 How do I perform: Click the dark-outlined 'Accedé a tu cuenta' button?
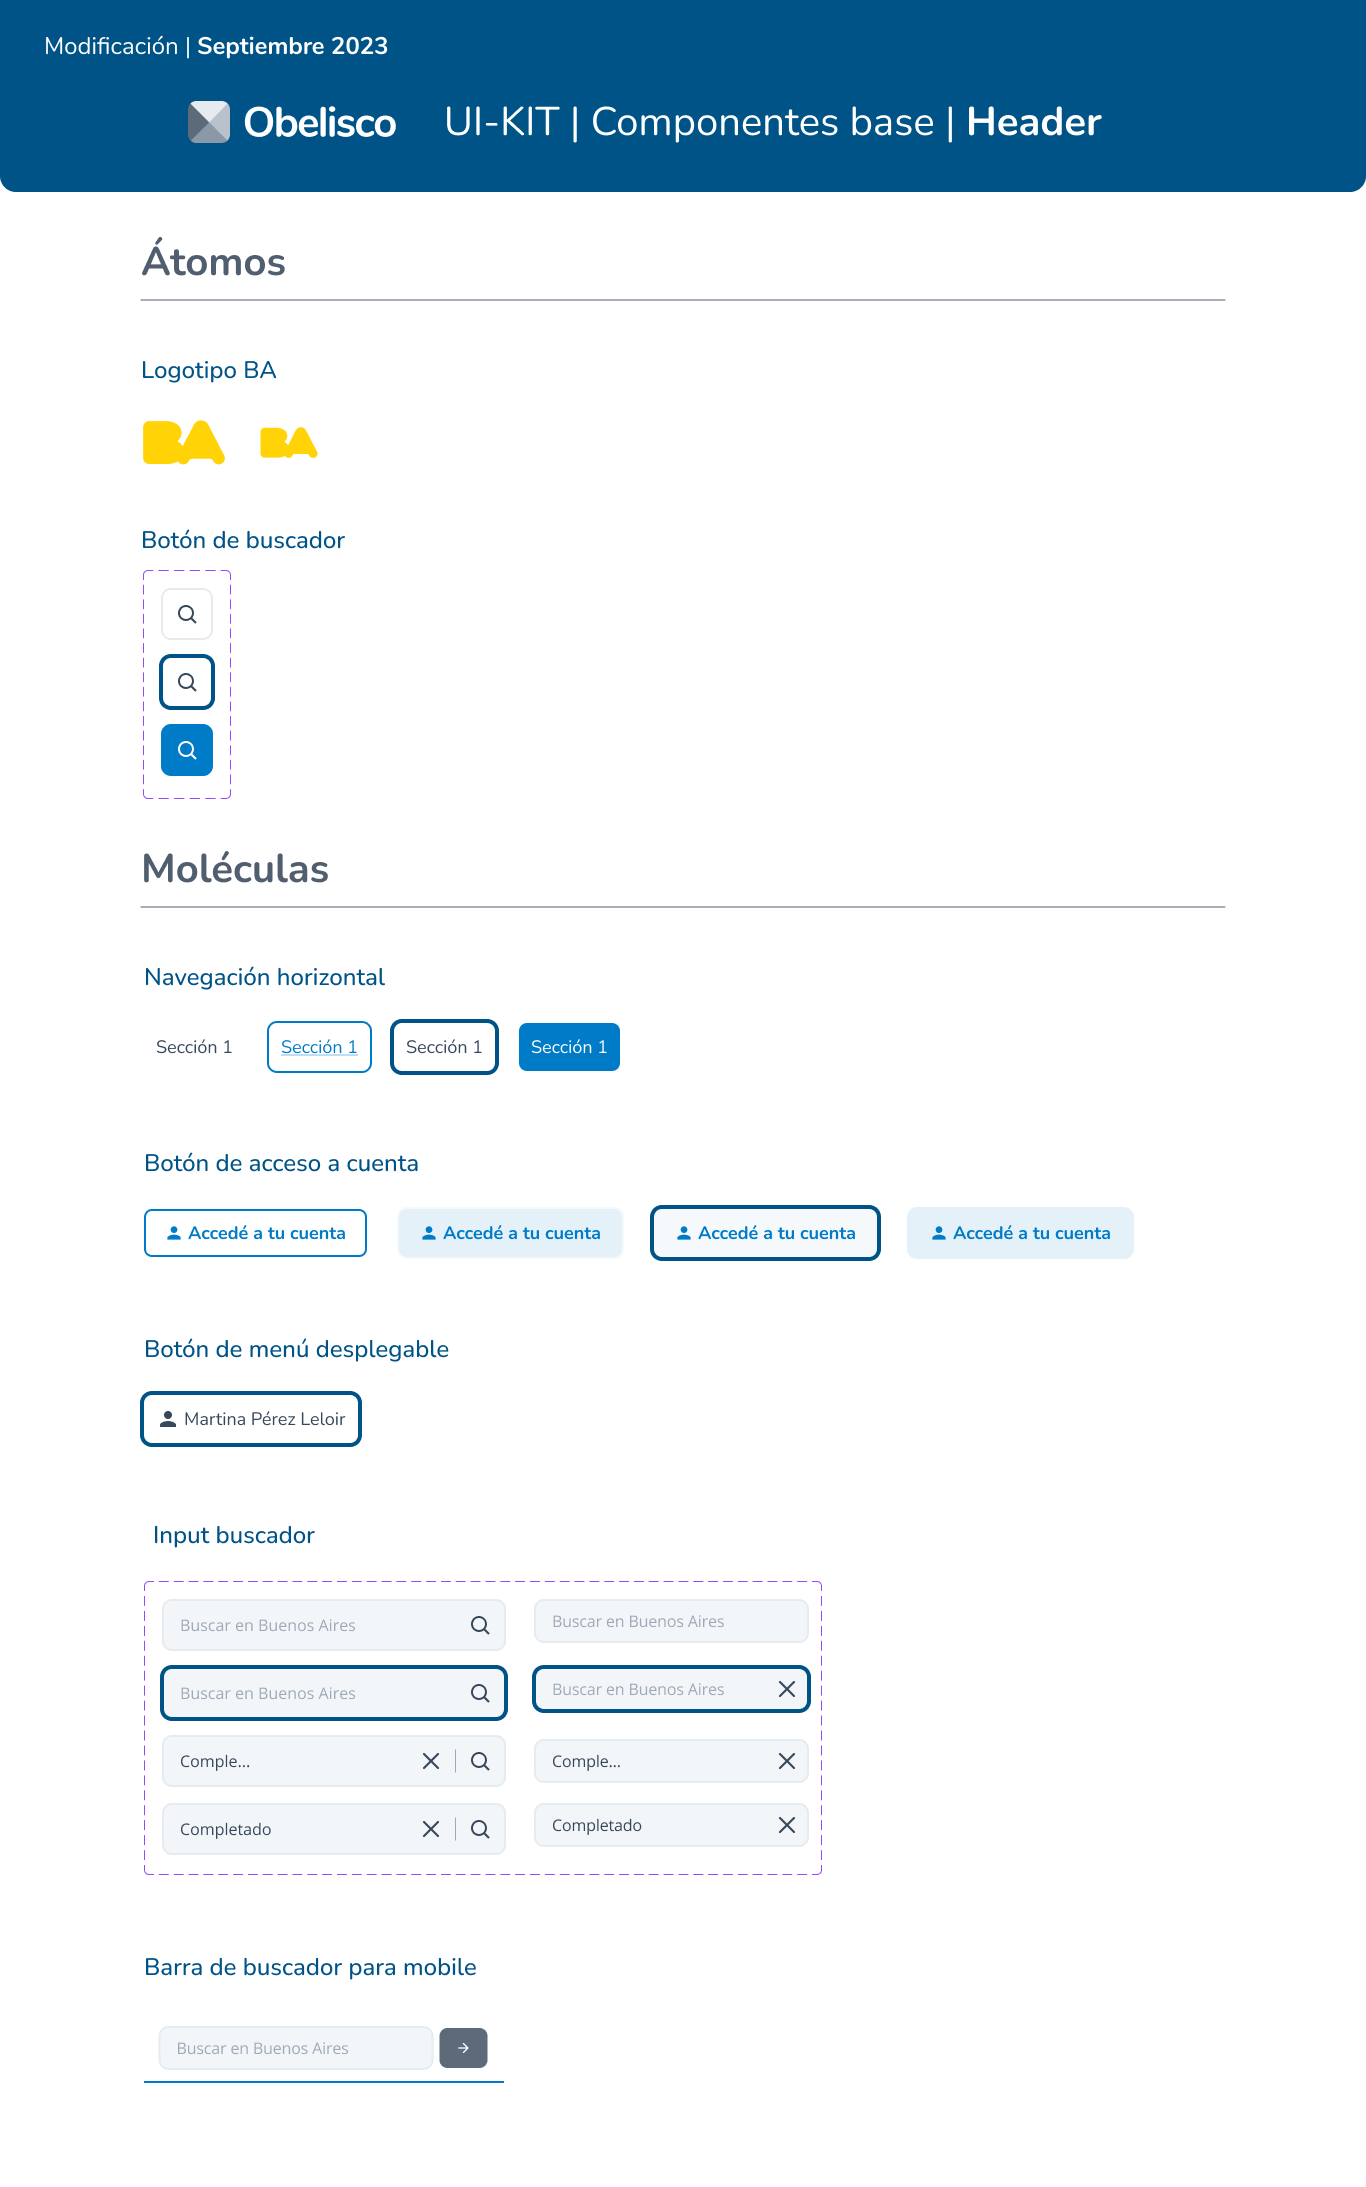765,1233
